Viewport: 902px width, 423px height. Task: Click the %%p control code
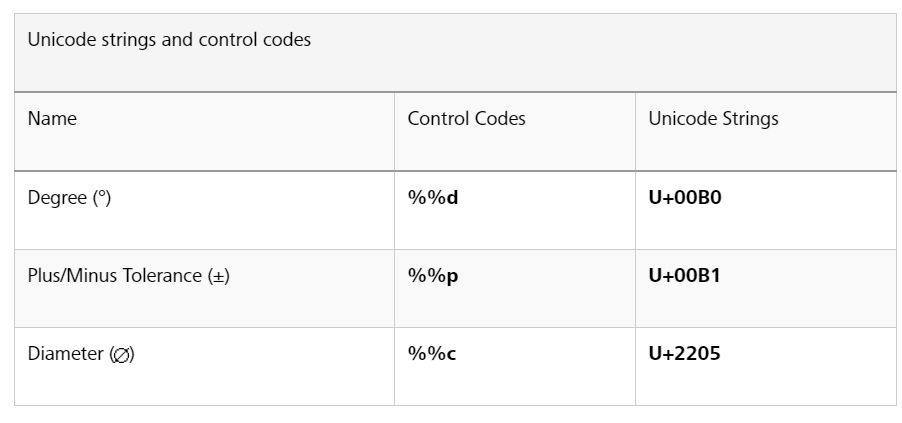433,276
